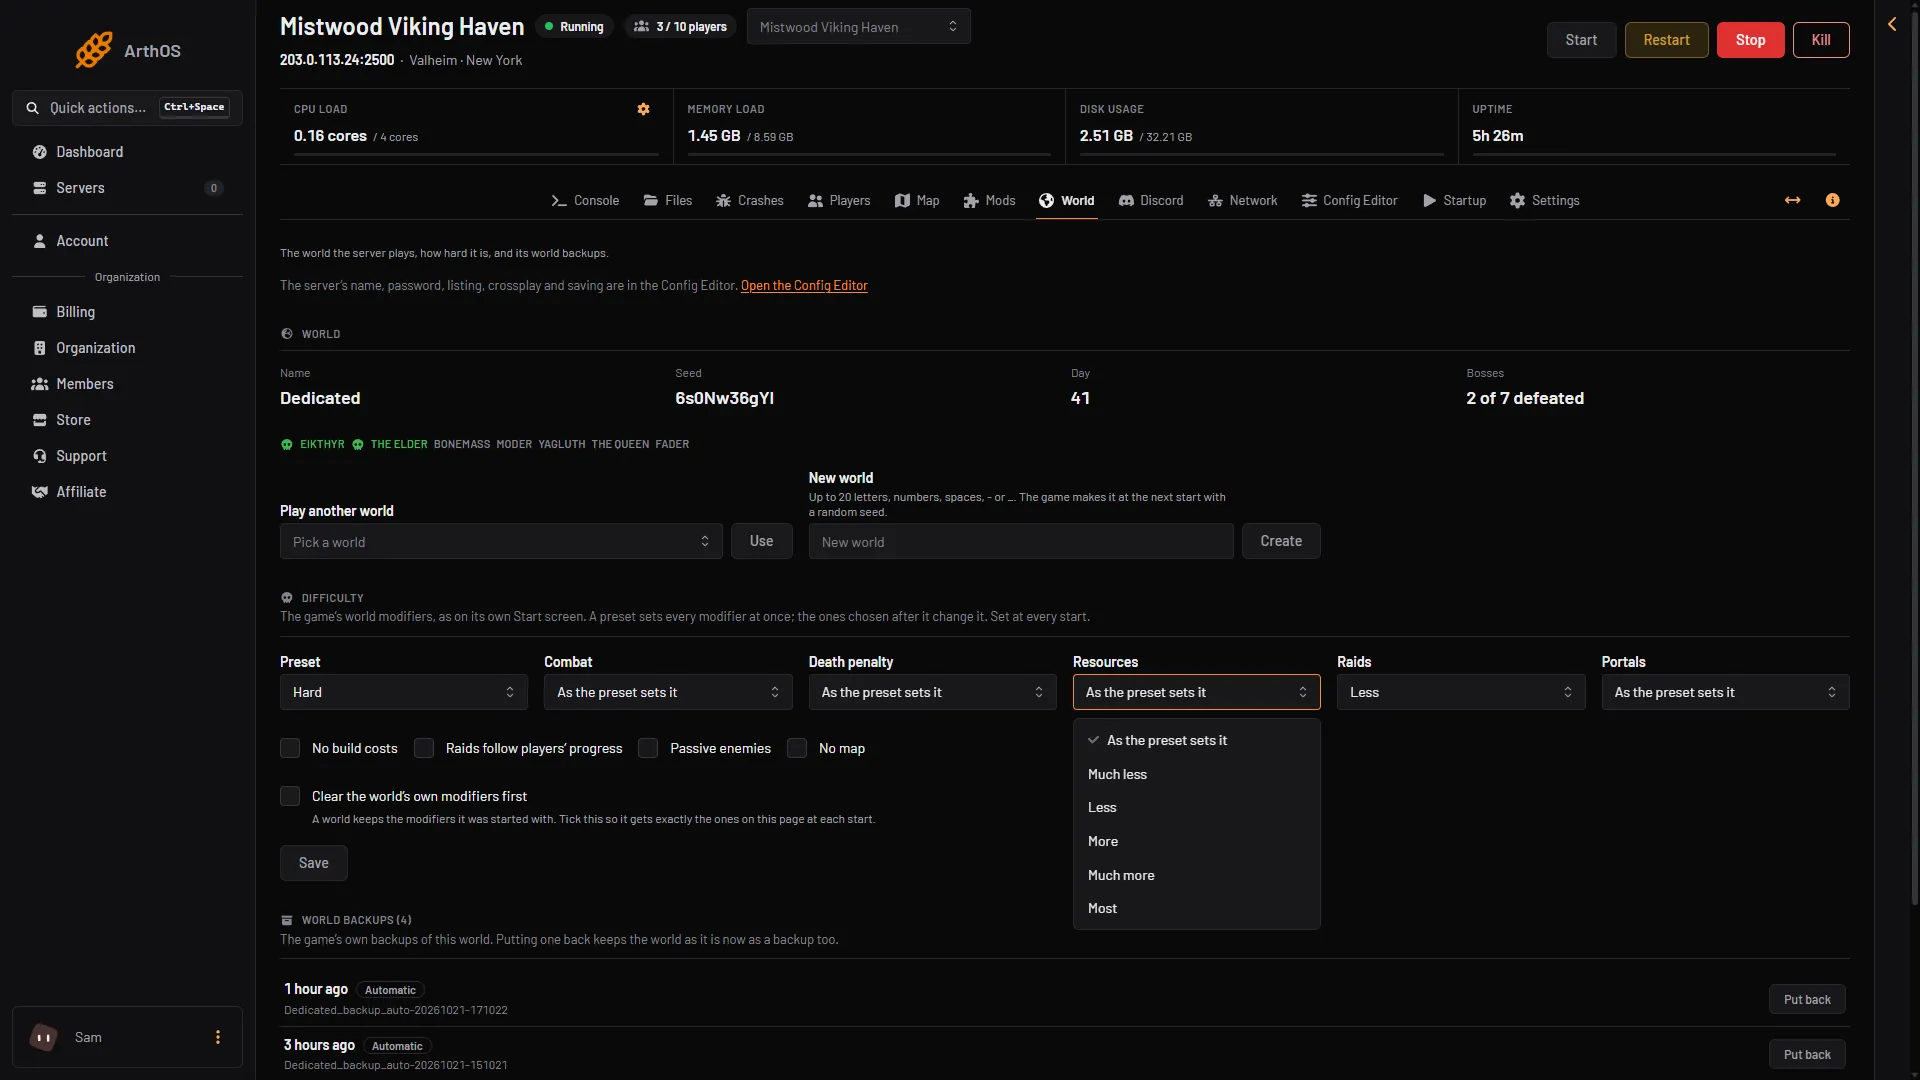Open Members page in sidebar
This screenshot has height=1080, width=1920.
[127, 384]
